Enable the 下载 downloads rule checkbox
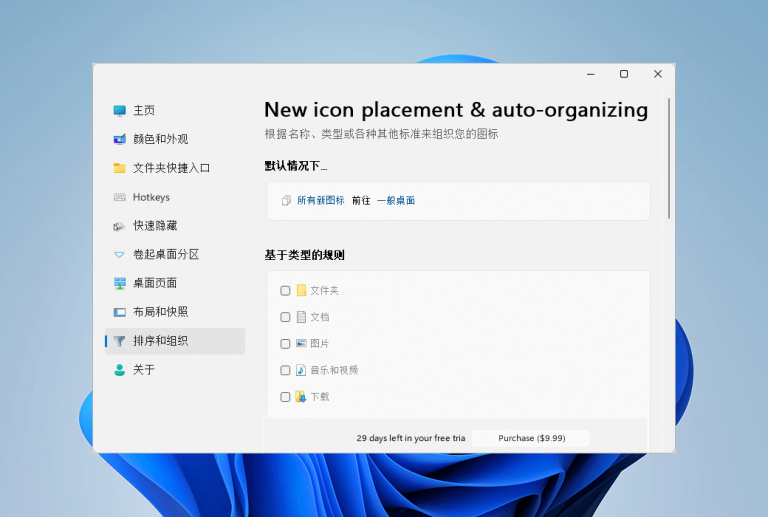 point(285,397)
